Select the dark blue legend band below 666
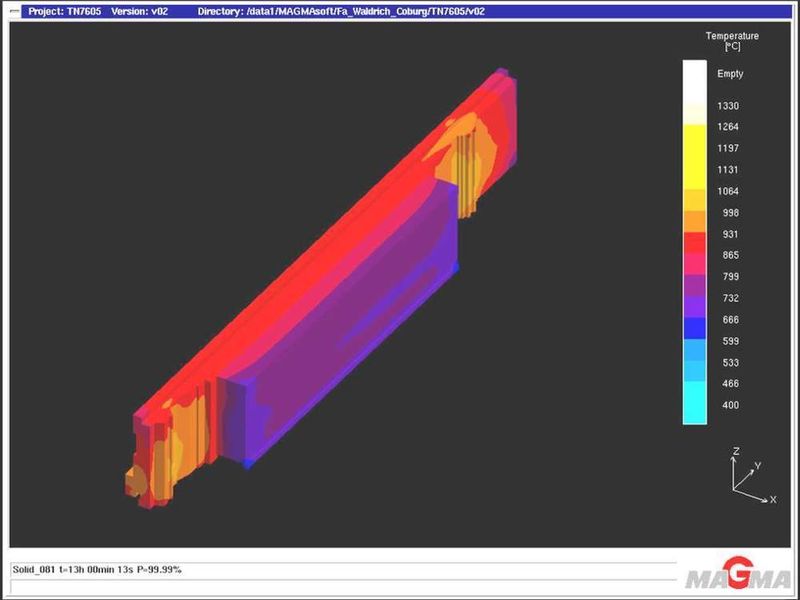Image resolution: width=800 pixels, height=600 pixels. (694, 328)
